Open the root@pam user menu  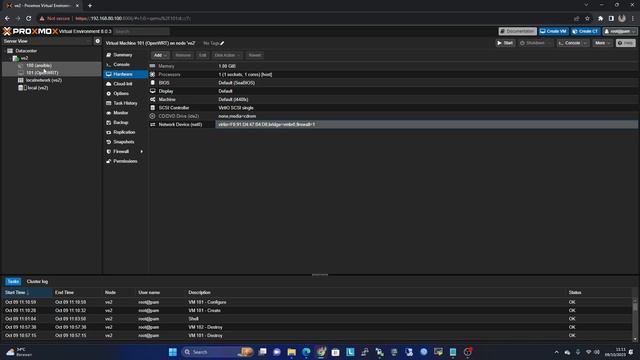(620, 31)
